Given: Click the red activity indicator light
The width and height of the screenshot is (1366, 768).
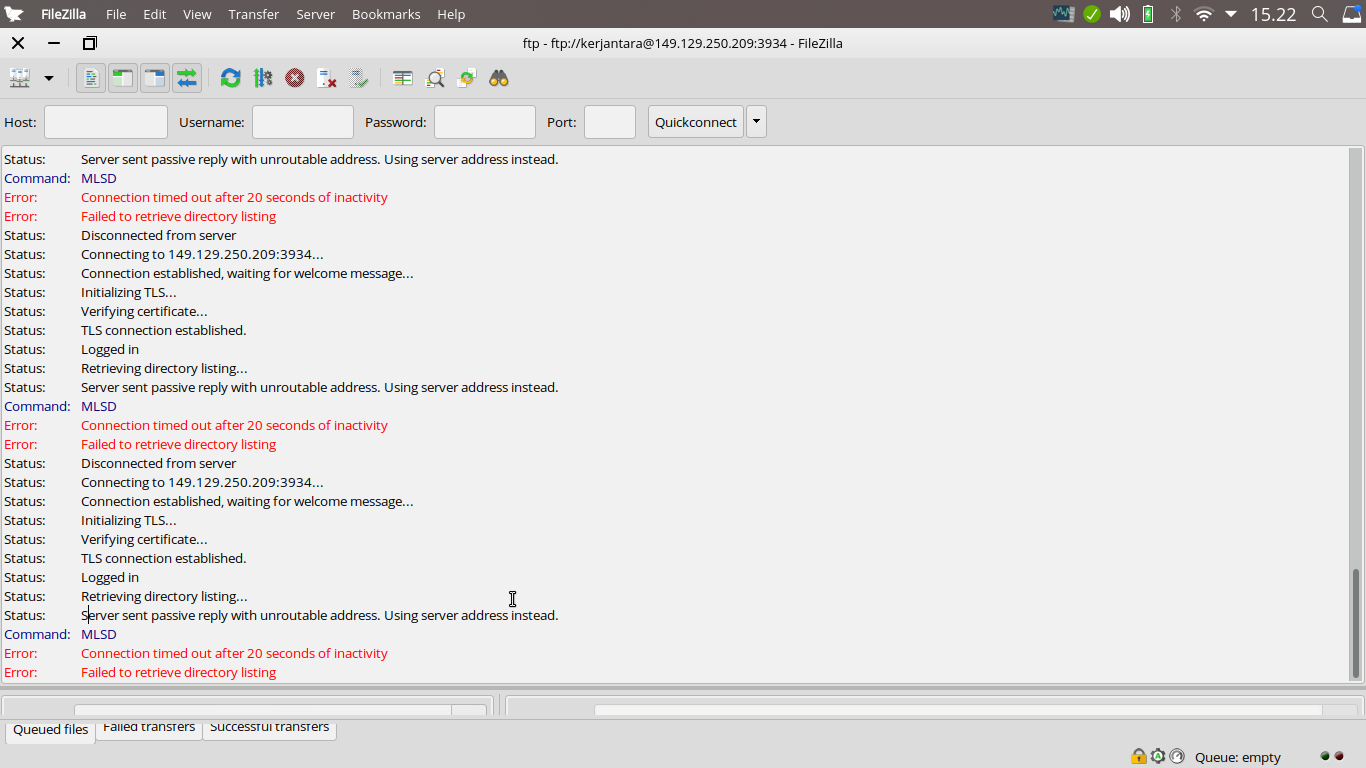Looking at the screenshot, I should pyautogui.click(x=1339, y=756).
